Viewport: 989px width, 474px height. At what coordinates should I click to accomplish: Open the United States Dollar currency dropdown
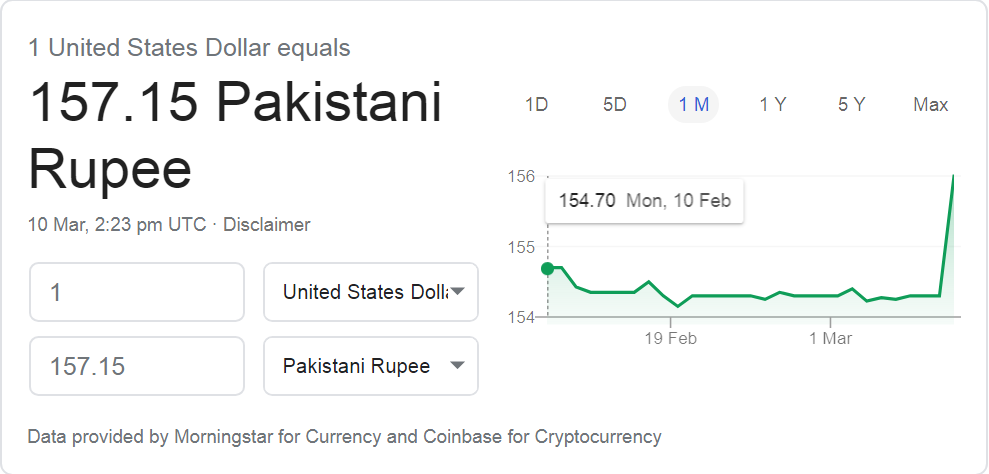coord(371,292)
